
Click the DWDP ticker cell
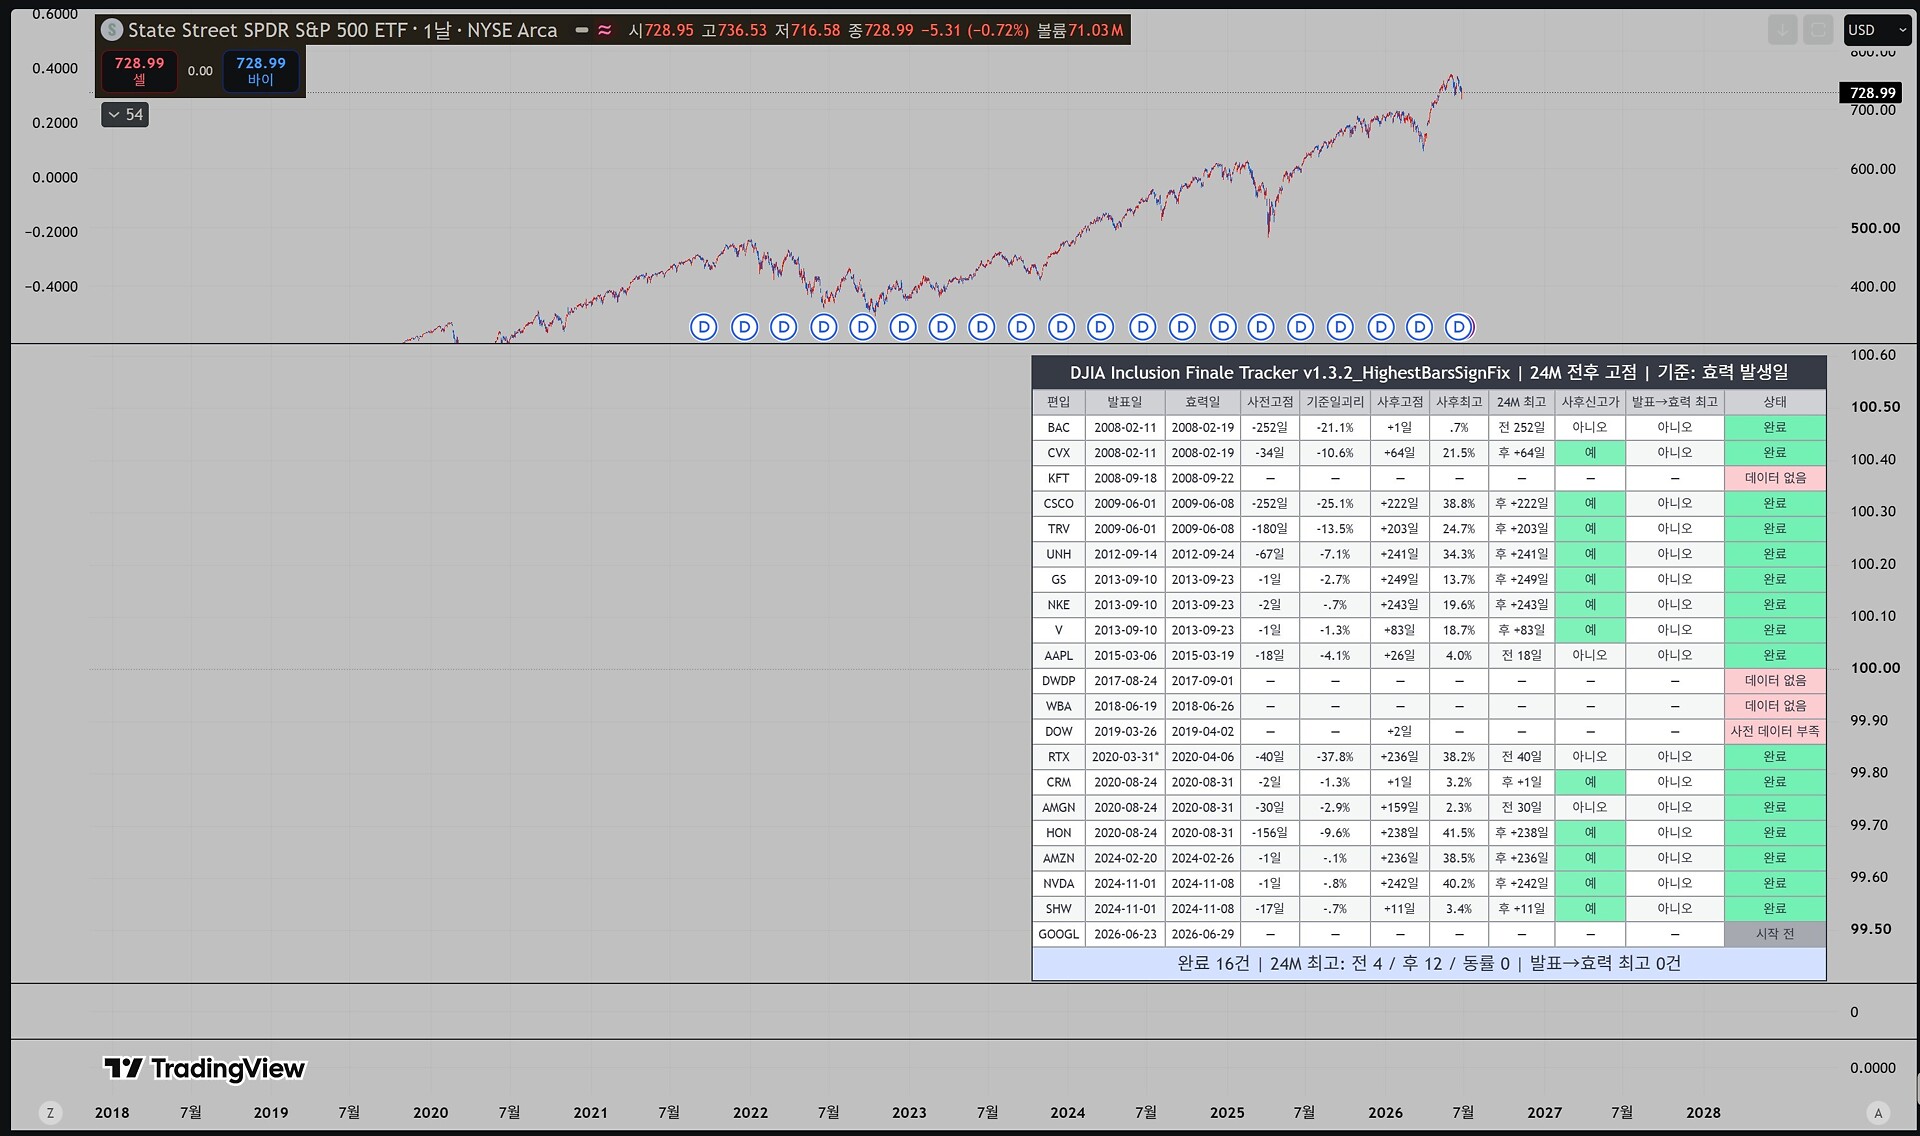pos(1058,681)
